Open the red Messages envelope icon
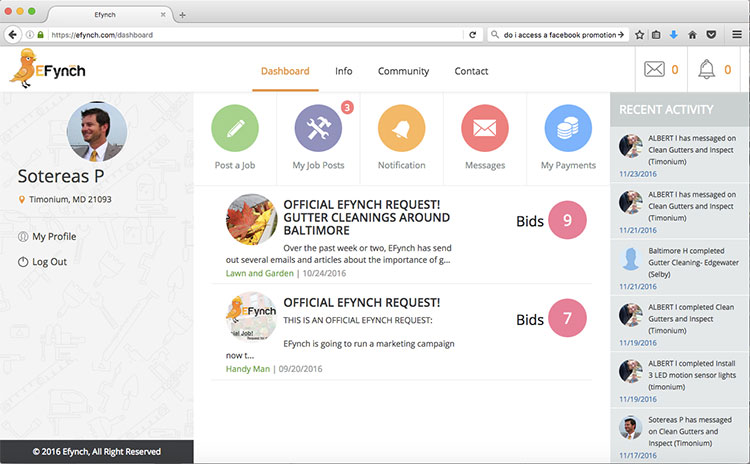 pyautogui.click(x=485, y=129)
